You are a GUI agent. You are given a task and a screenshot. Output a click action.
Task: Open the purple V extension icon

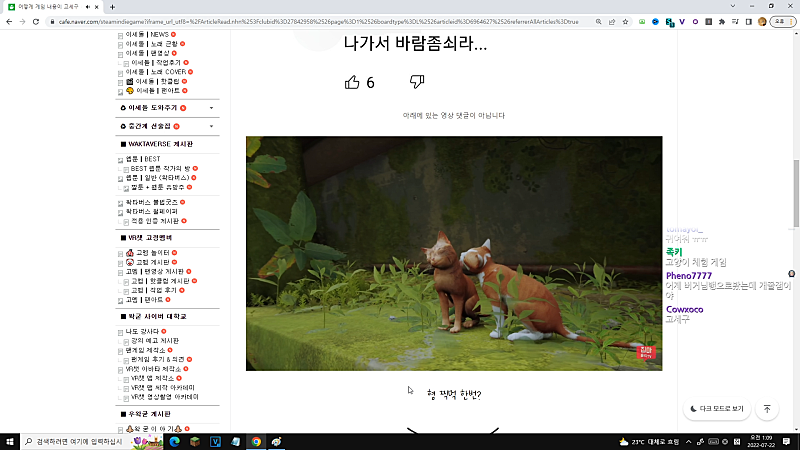point(682,22)
